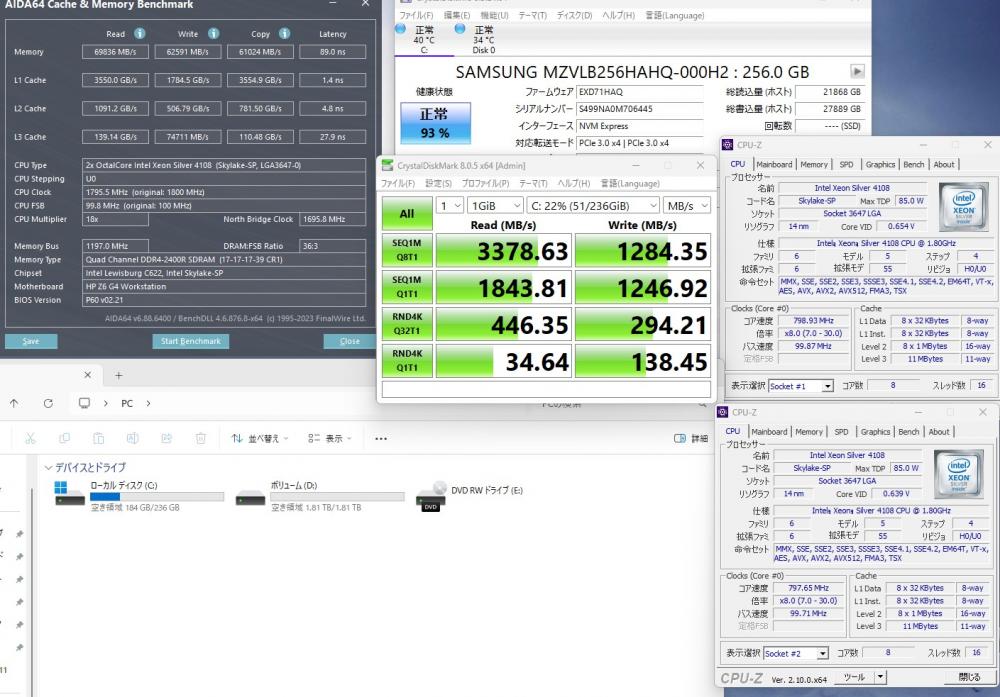
Task: Click the Local Disk (C:) drive icon
Action: pyautogui.click(x=70, y=494)
